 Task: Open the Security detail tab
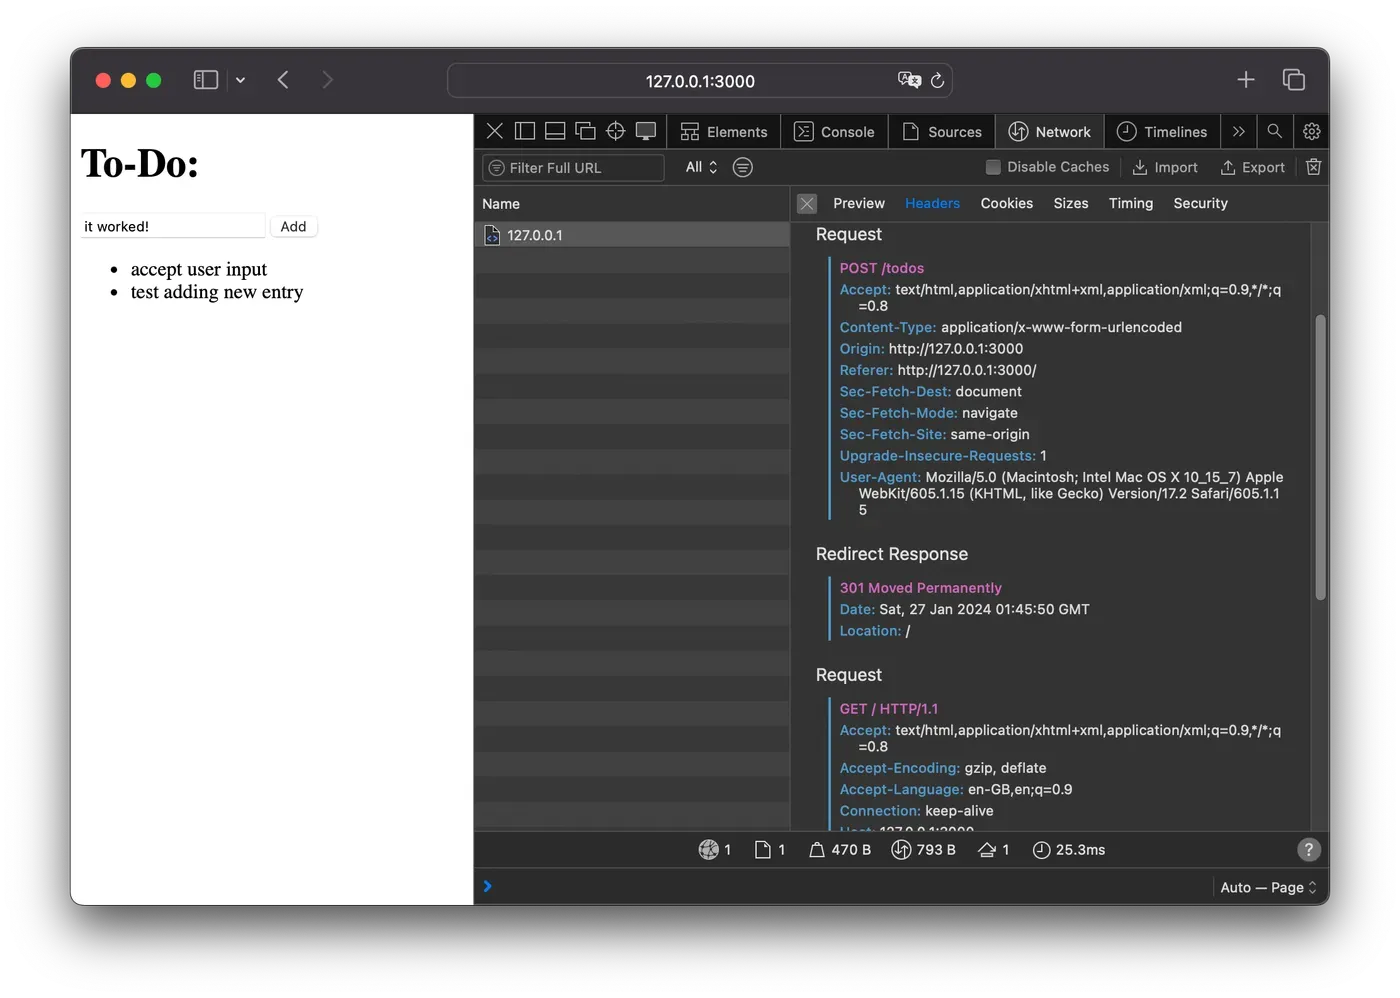coord(1200,203)
